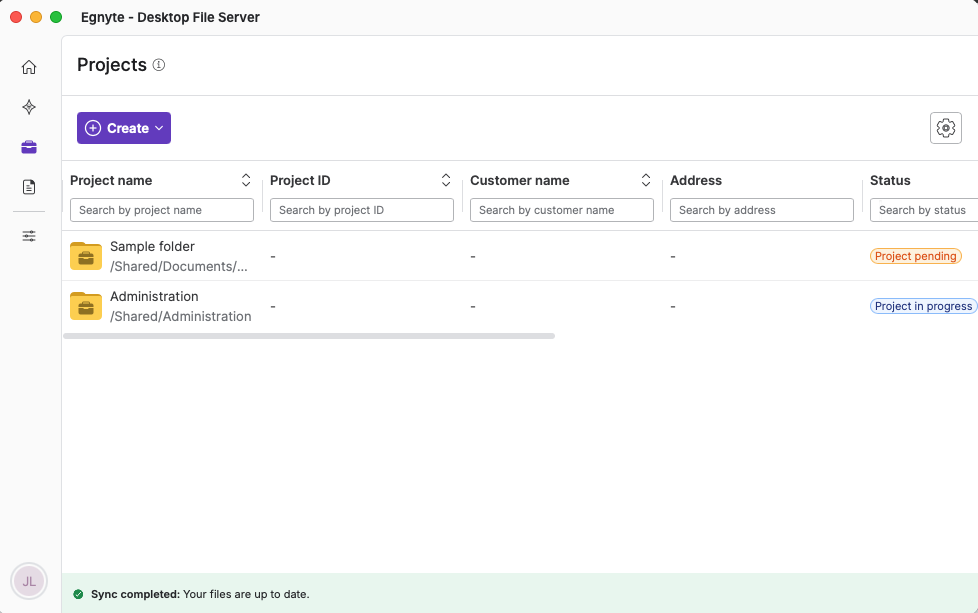Click the info icon next to Projects title
This screenshot has height=613, width=978.
(158, 64)
